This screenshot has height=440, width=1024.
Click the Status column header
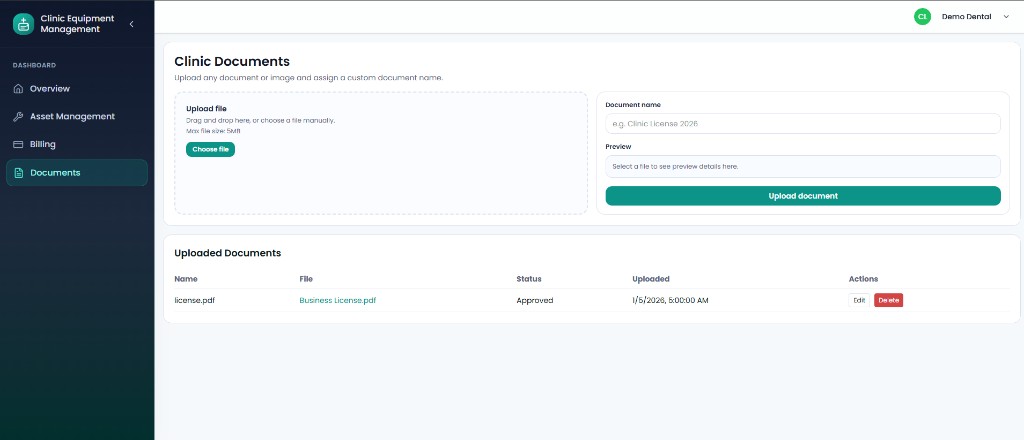[529, 279]
